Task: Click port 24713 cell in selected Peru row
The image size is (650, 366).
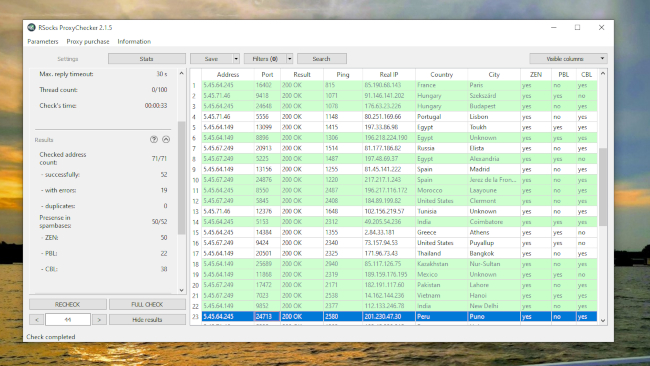Action: [x=267, y=317]
